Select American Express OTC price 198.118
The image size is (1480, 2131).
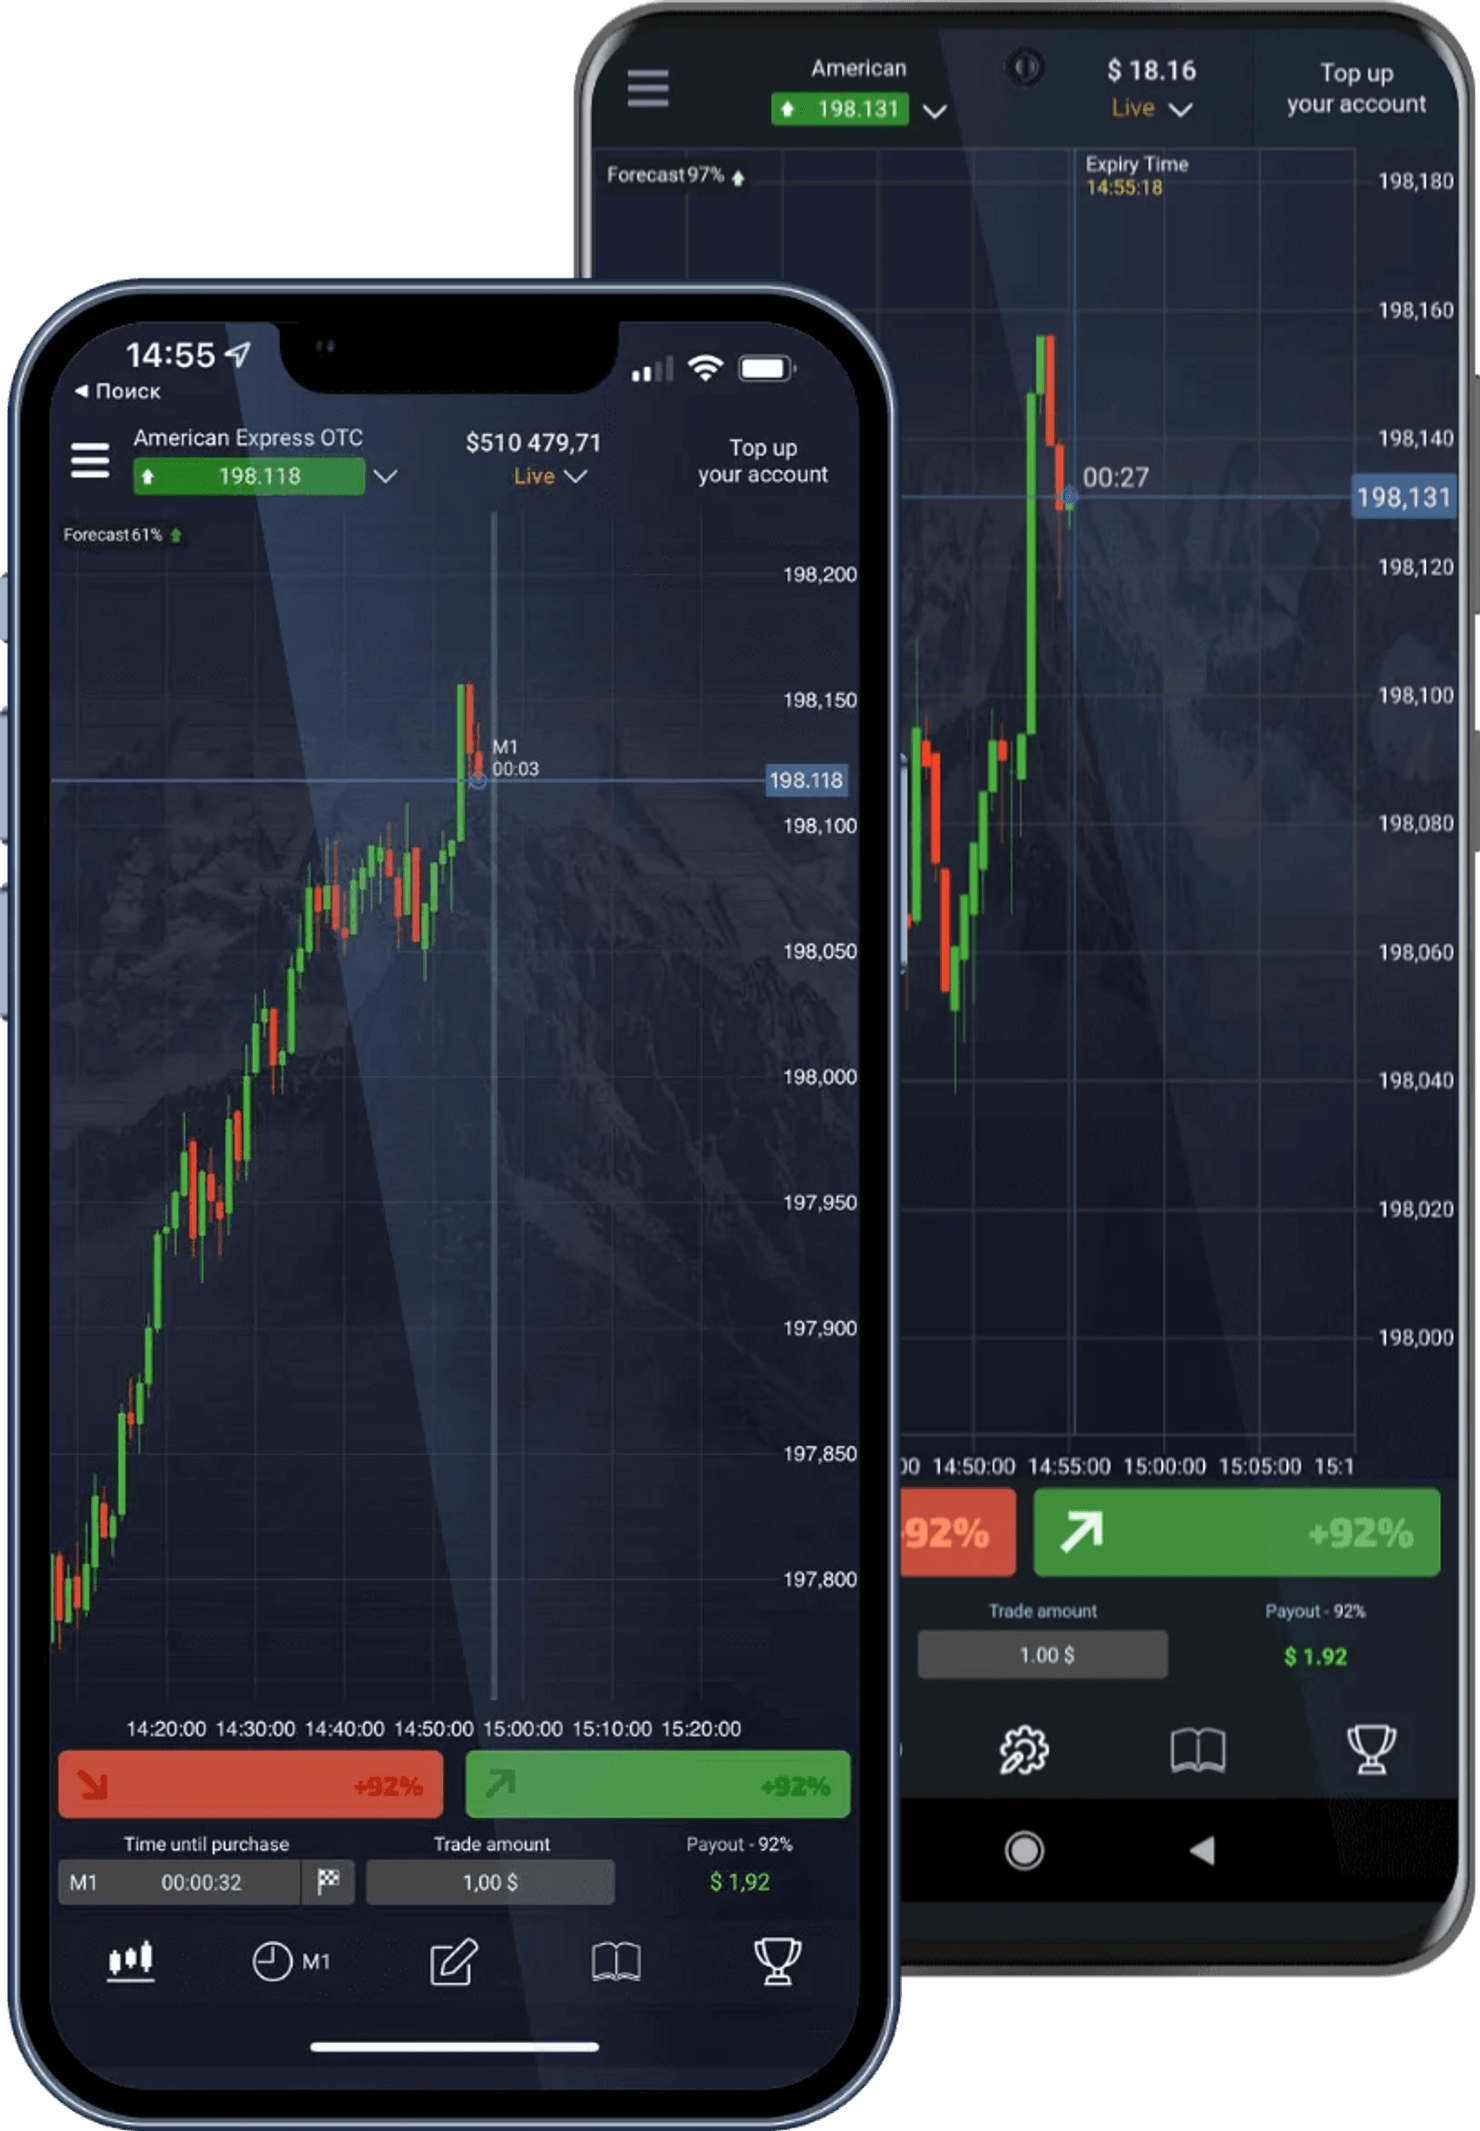coord(249,476)
